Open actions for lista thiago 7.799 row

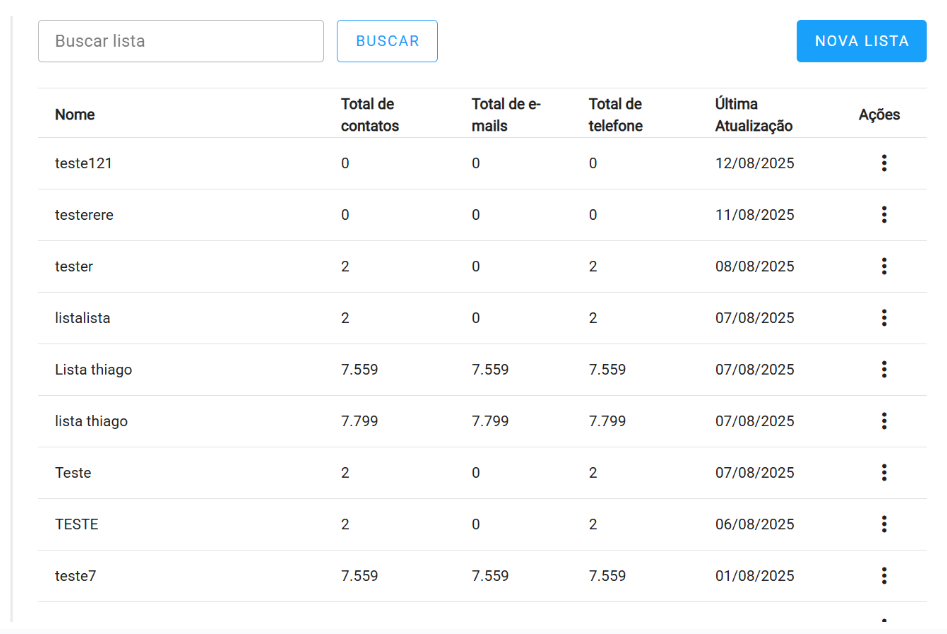884,421
